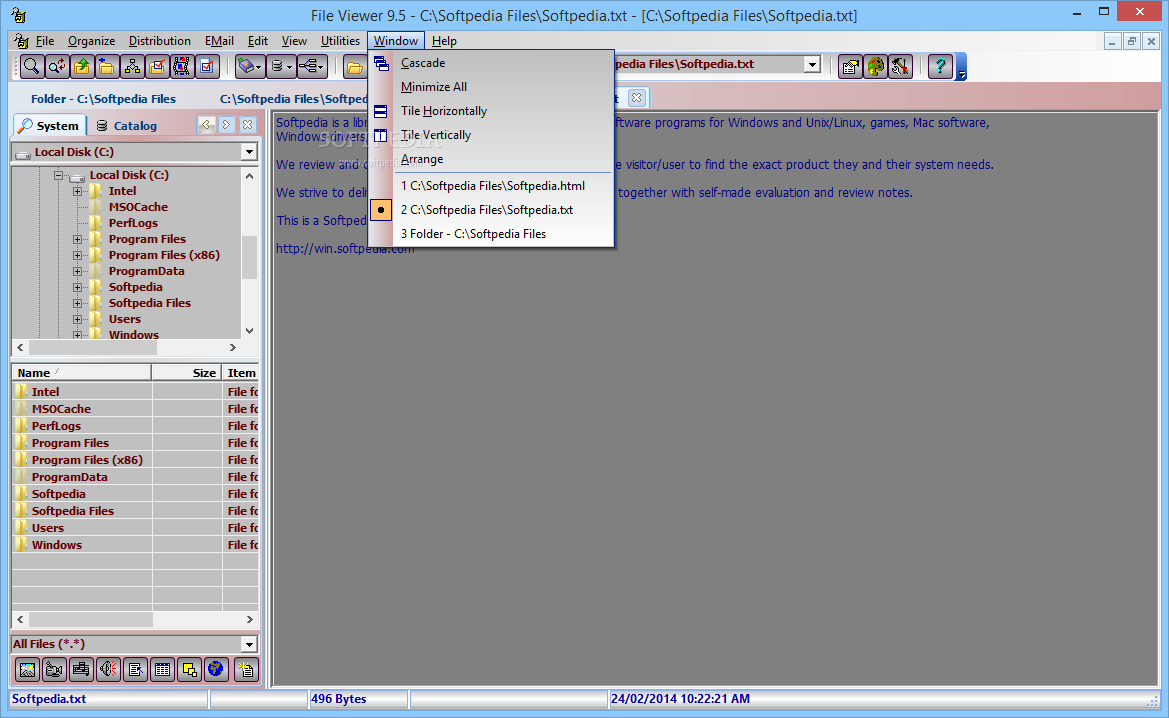Open the book/label tool dropdown icon
The height and width of the screenshot is (718, 1169).
pyautogui.click(x=250, y=66)
